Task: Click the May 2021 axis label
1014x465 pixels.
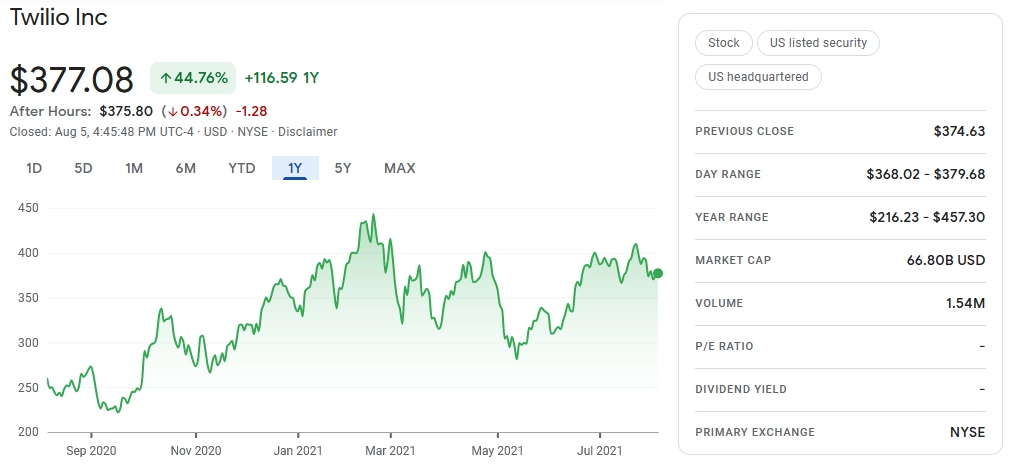Action: 497,451
